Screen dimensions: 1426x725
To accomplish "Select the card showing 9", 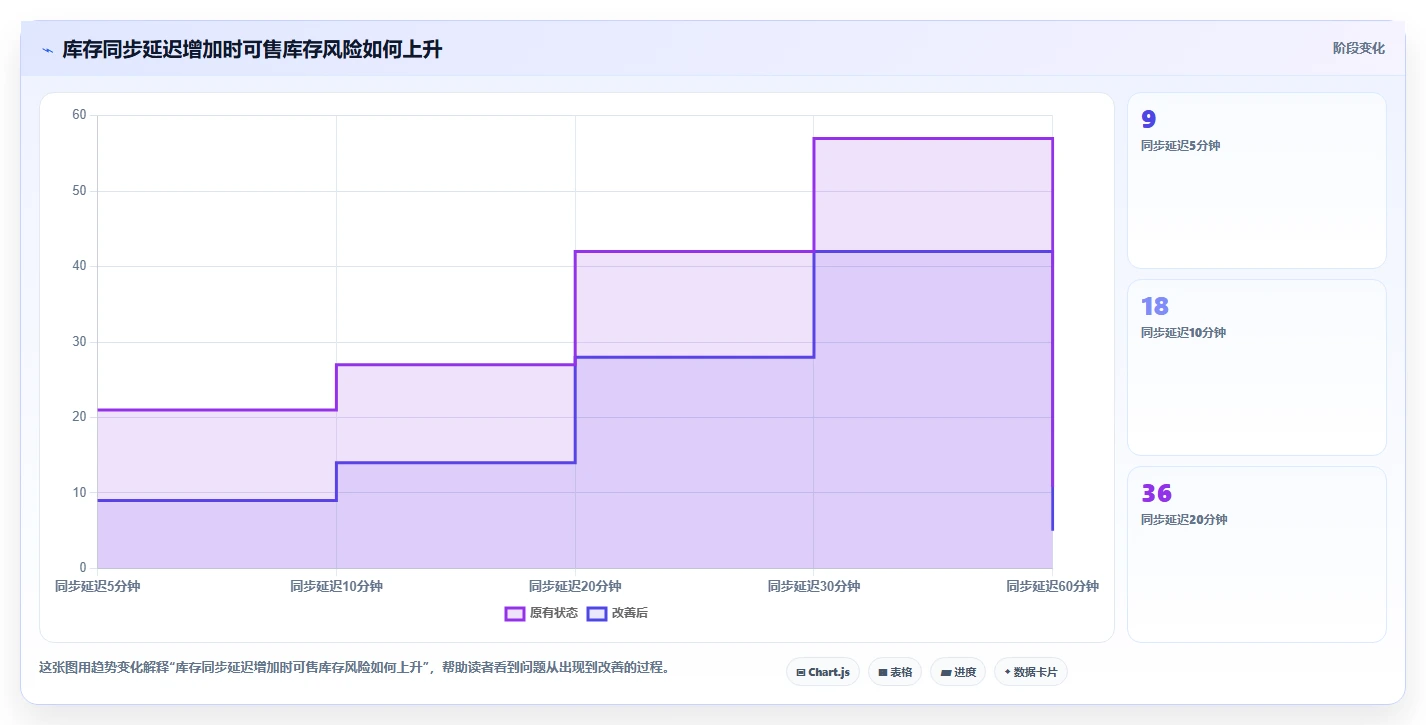I will click(x=1256, y=180).
